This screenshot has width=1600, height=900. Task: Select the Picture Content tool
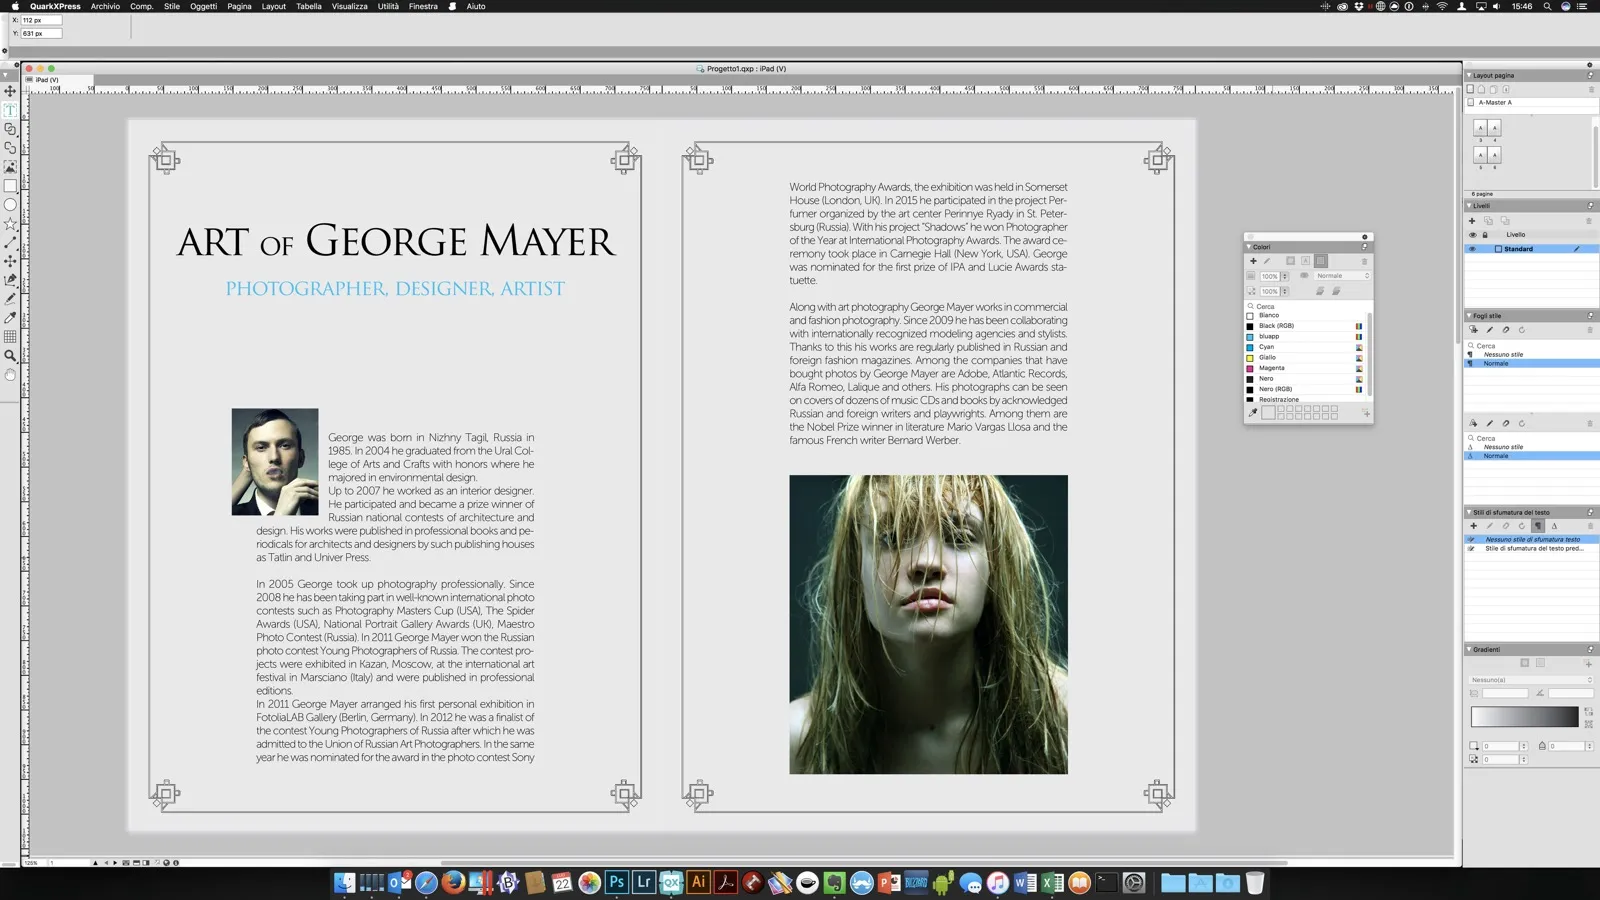(10, 167)
